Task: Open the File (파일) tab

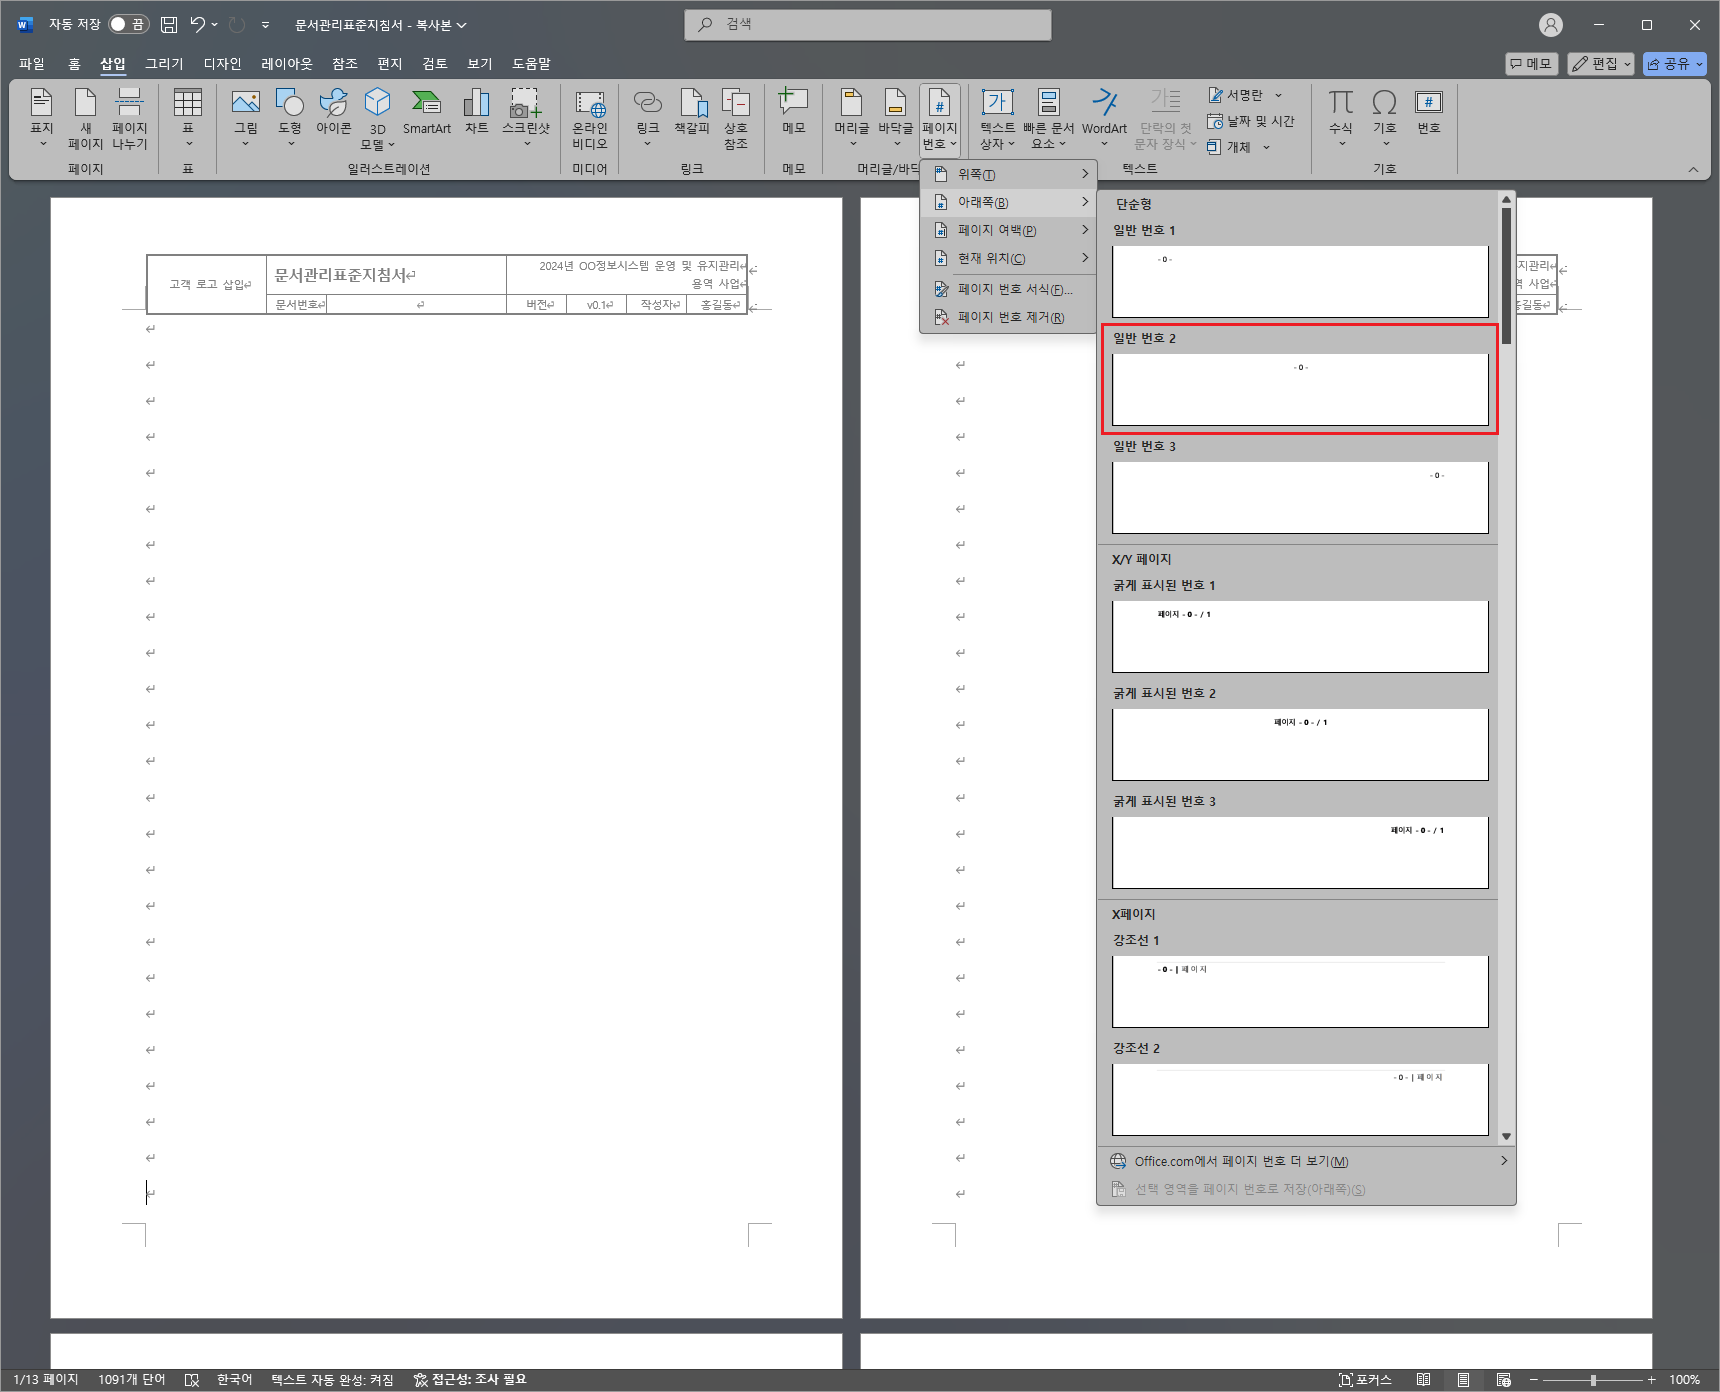Action: click(x=32, y=63)
